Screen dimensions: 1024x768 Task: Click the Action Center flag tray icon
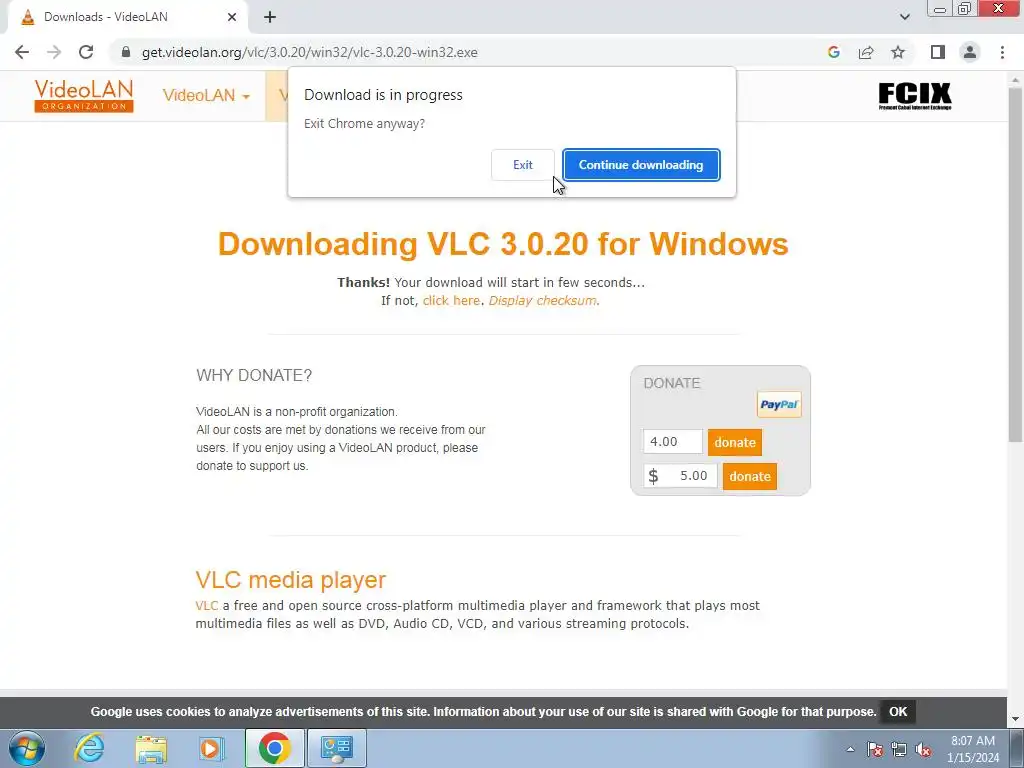(875, 749)
